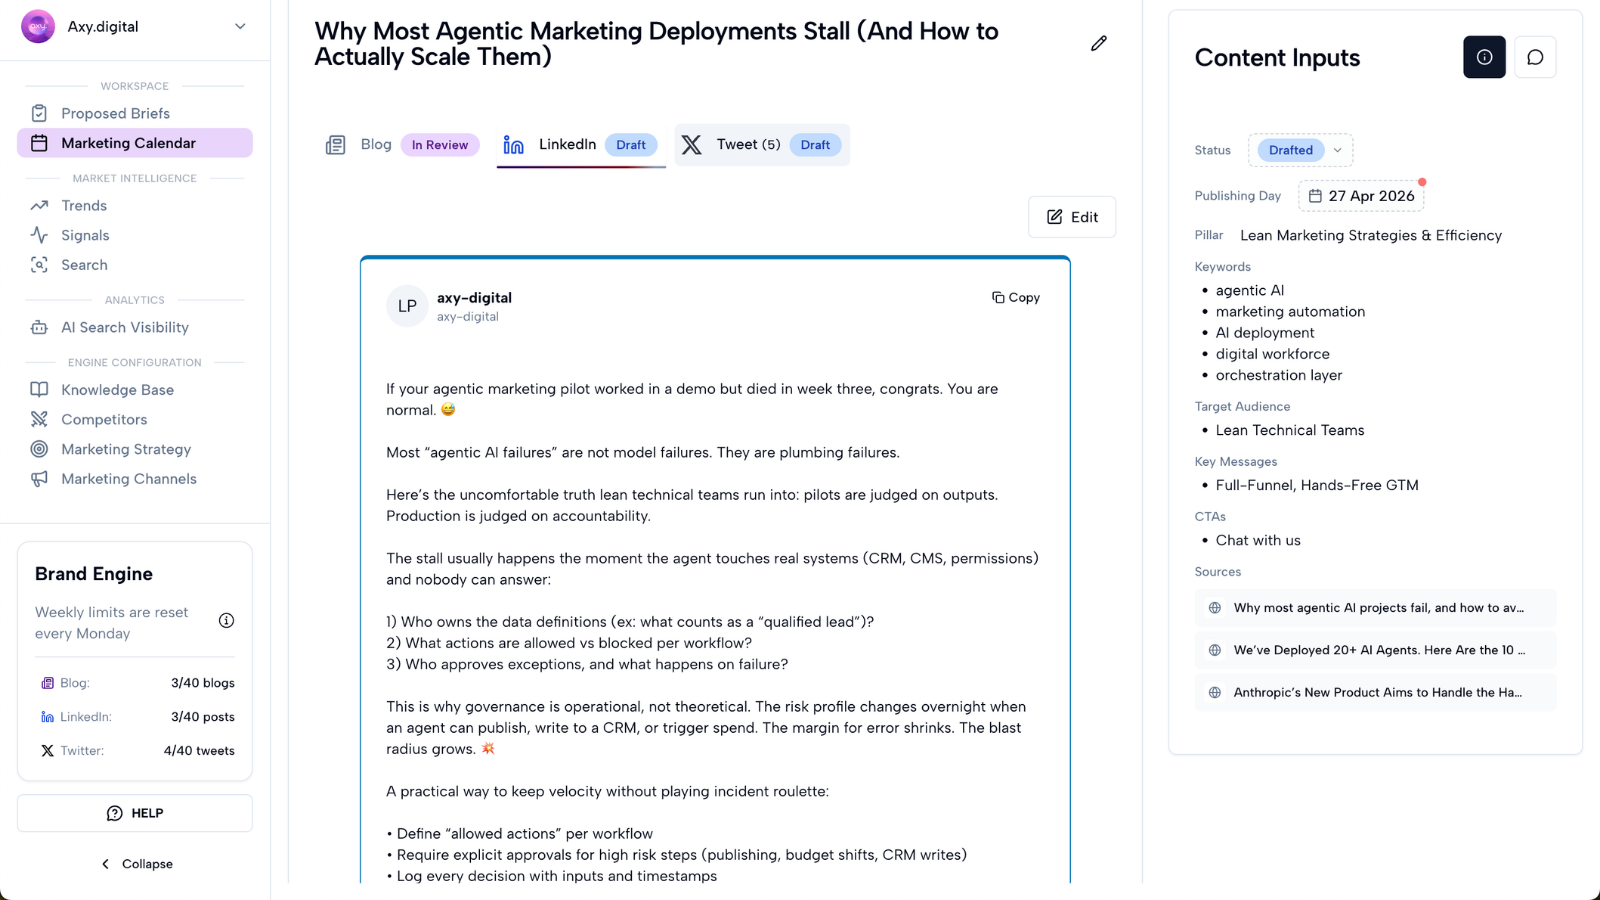
Task: Click the '3/40 blogs' usage value
Action: [x=203, y=683]
